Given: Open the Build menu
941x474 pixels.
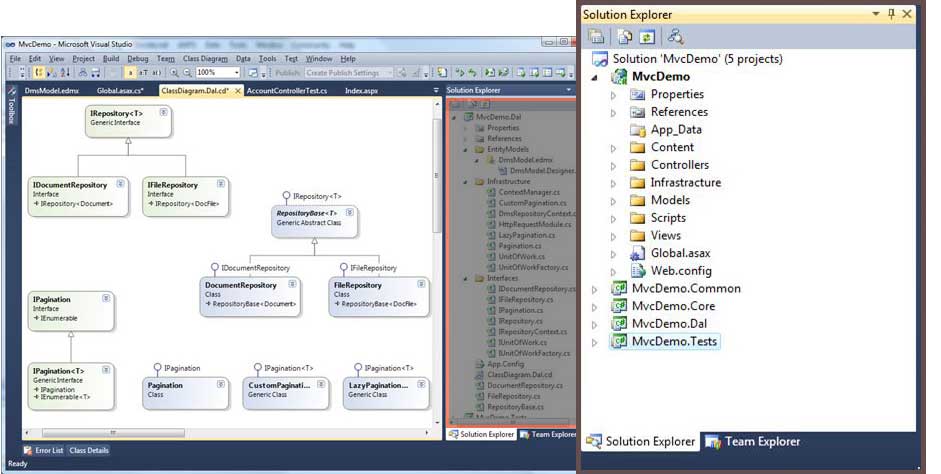Looking at the screenshot, I should coord(111,59).
